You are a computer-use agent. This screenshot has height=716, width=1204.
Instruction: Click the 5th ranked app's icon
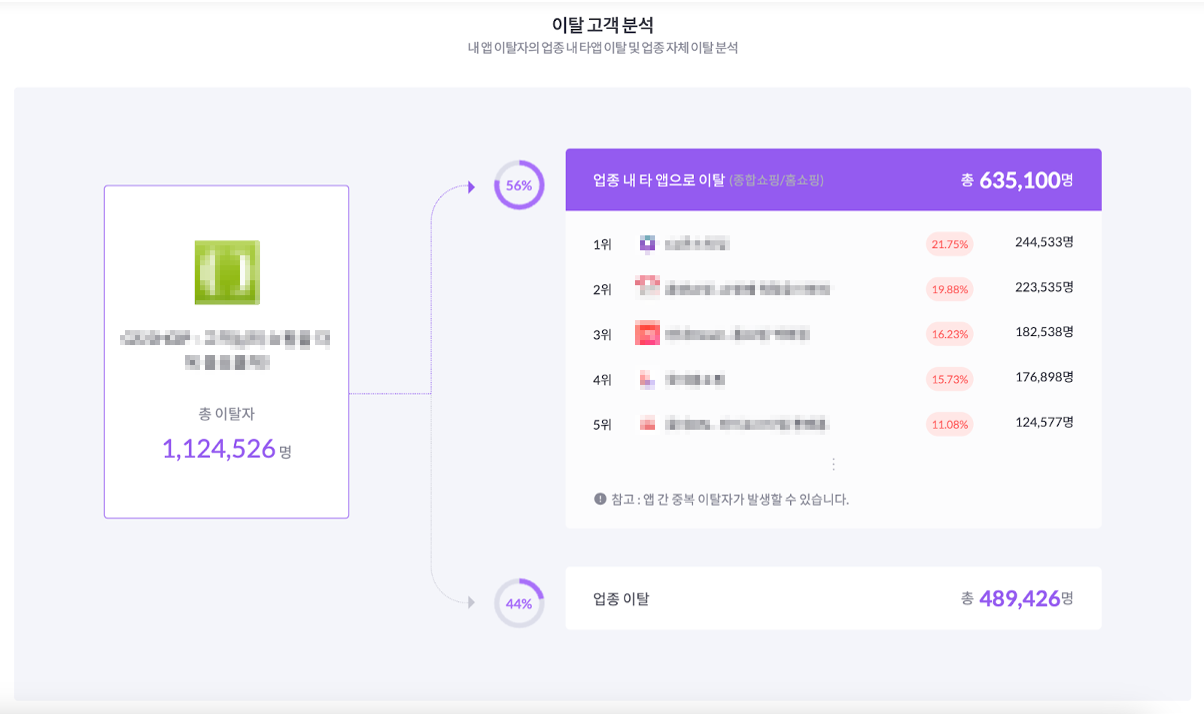pyautogui.click(x=648, y=424)
